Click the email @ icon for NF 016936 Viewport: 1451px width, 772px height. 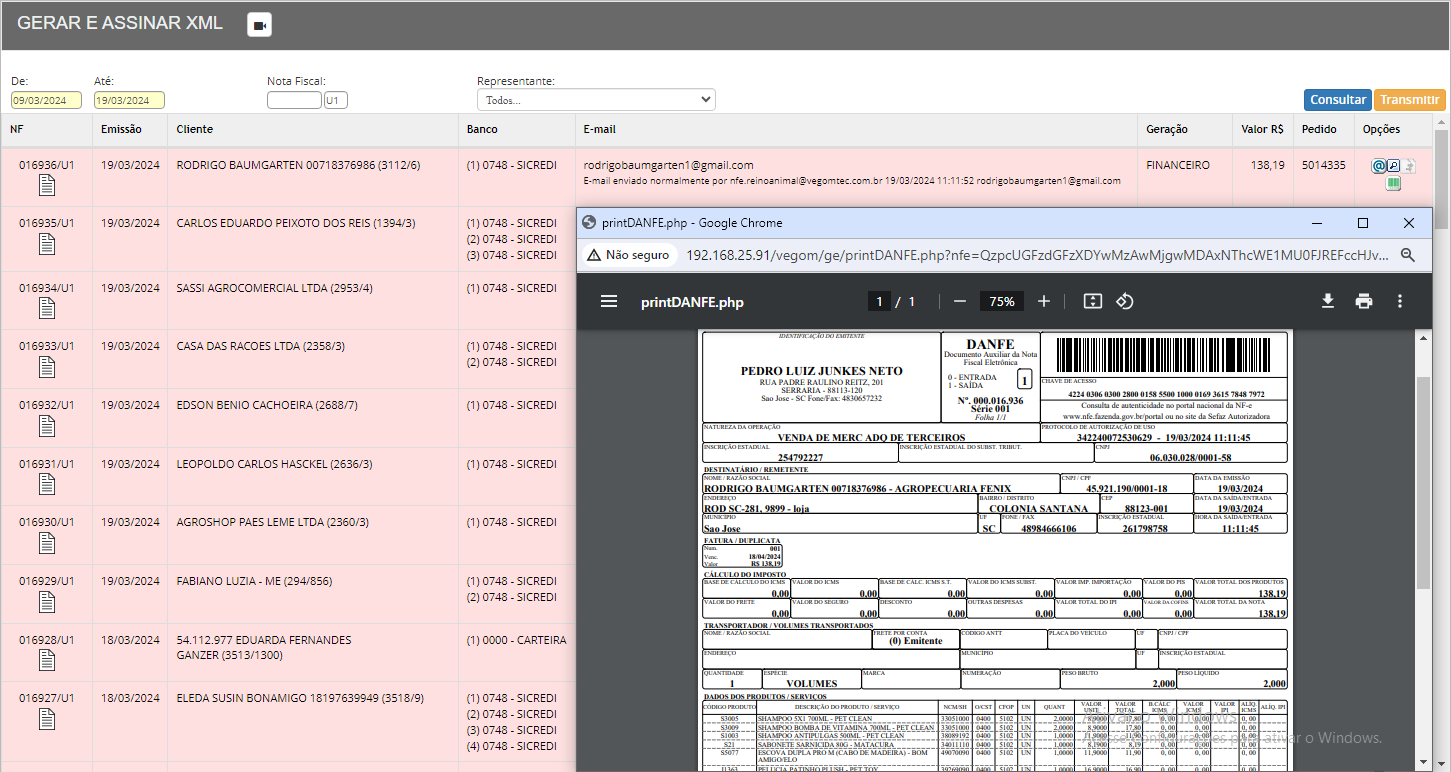(1378, 166)
